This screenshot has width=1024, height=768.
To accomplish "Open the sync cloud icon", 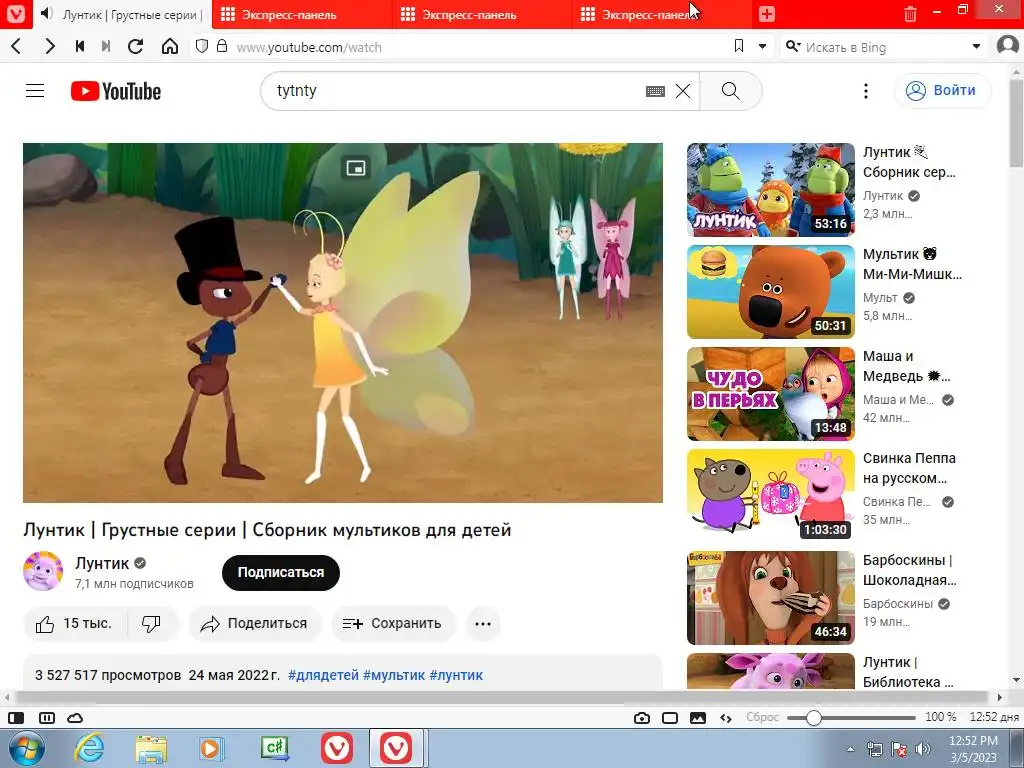I will [75, 718].
